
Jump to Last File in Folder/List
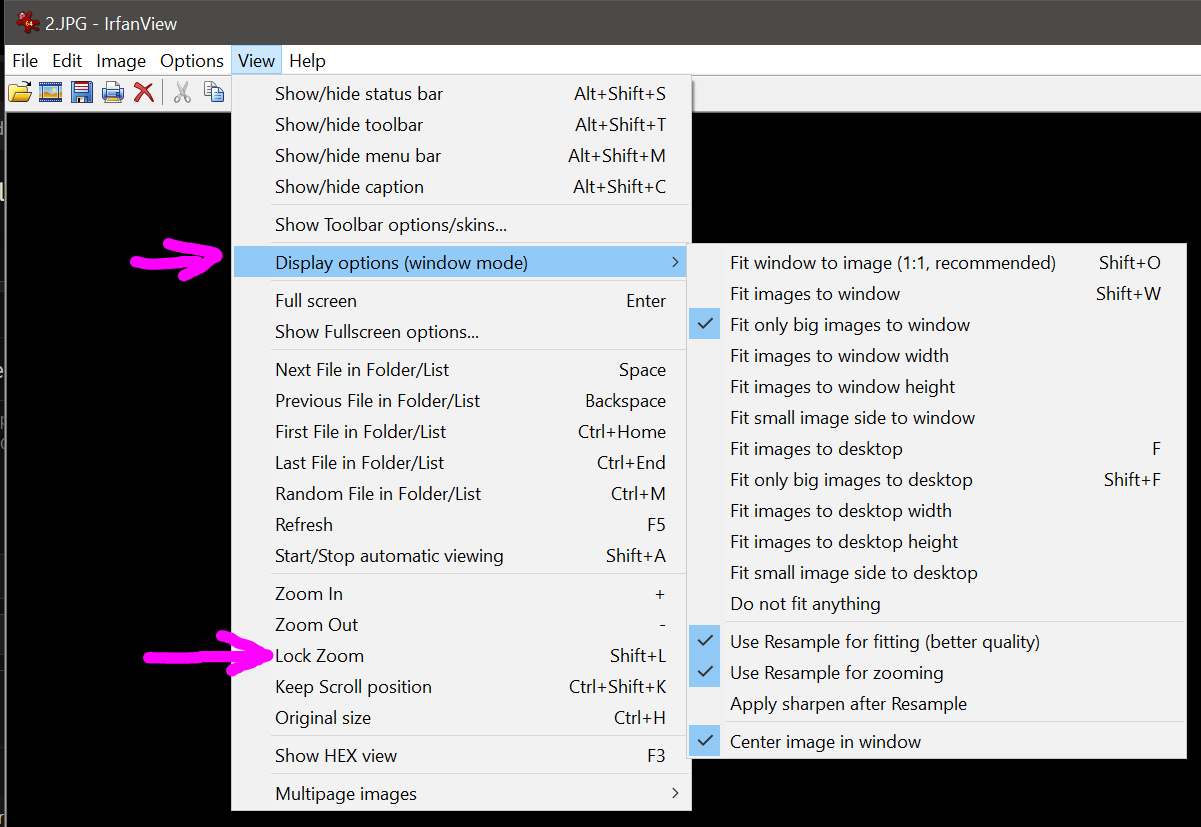point(461,463)
